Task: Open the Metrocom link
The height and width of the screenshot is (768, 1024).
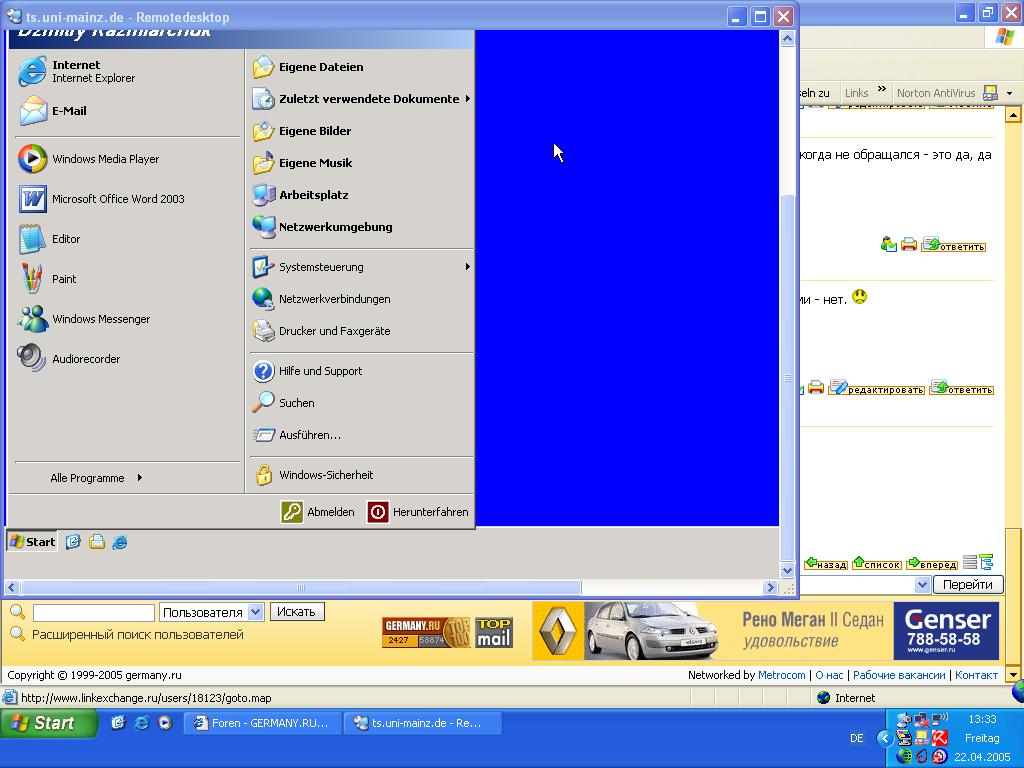Action: (782, 675)
